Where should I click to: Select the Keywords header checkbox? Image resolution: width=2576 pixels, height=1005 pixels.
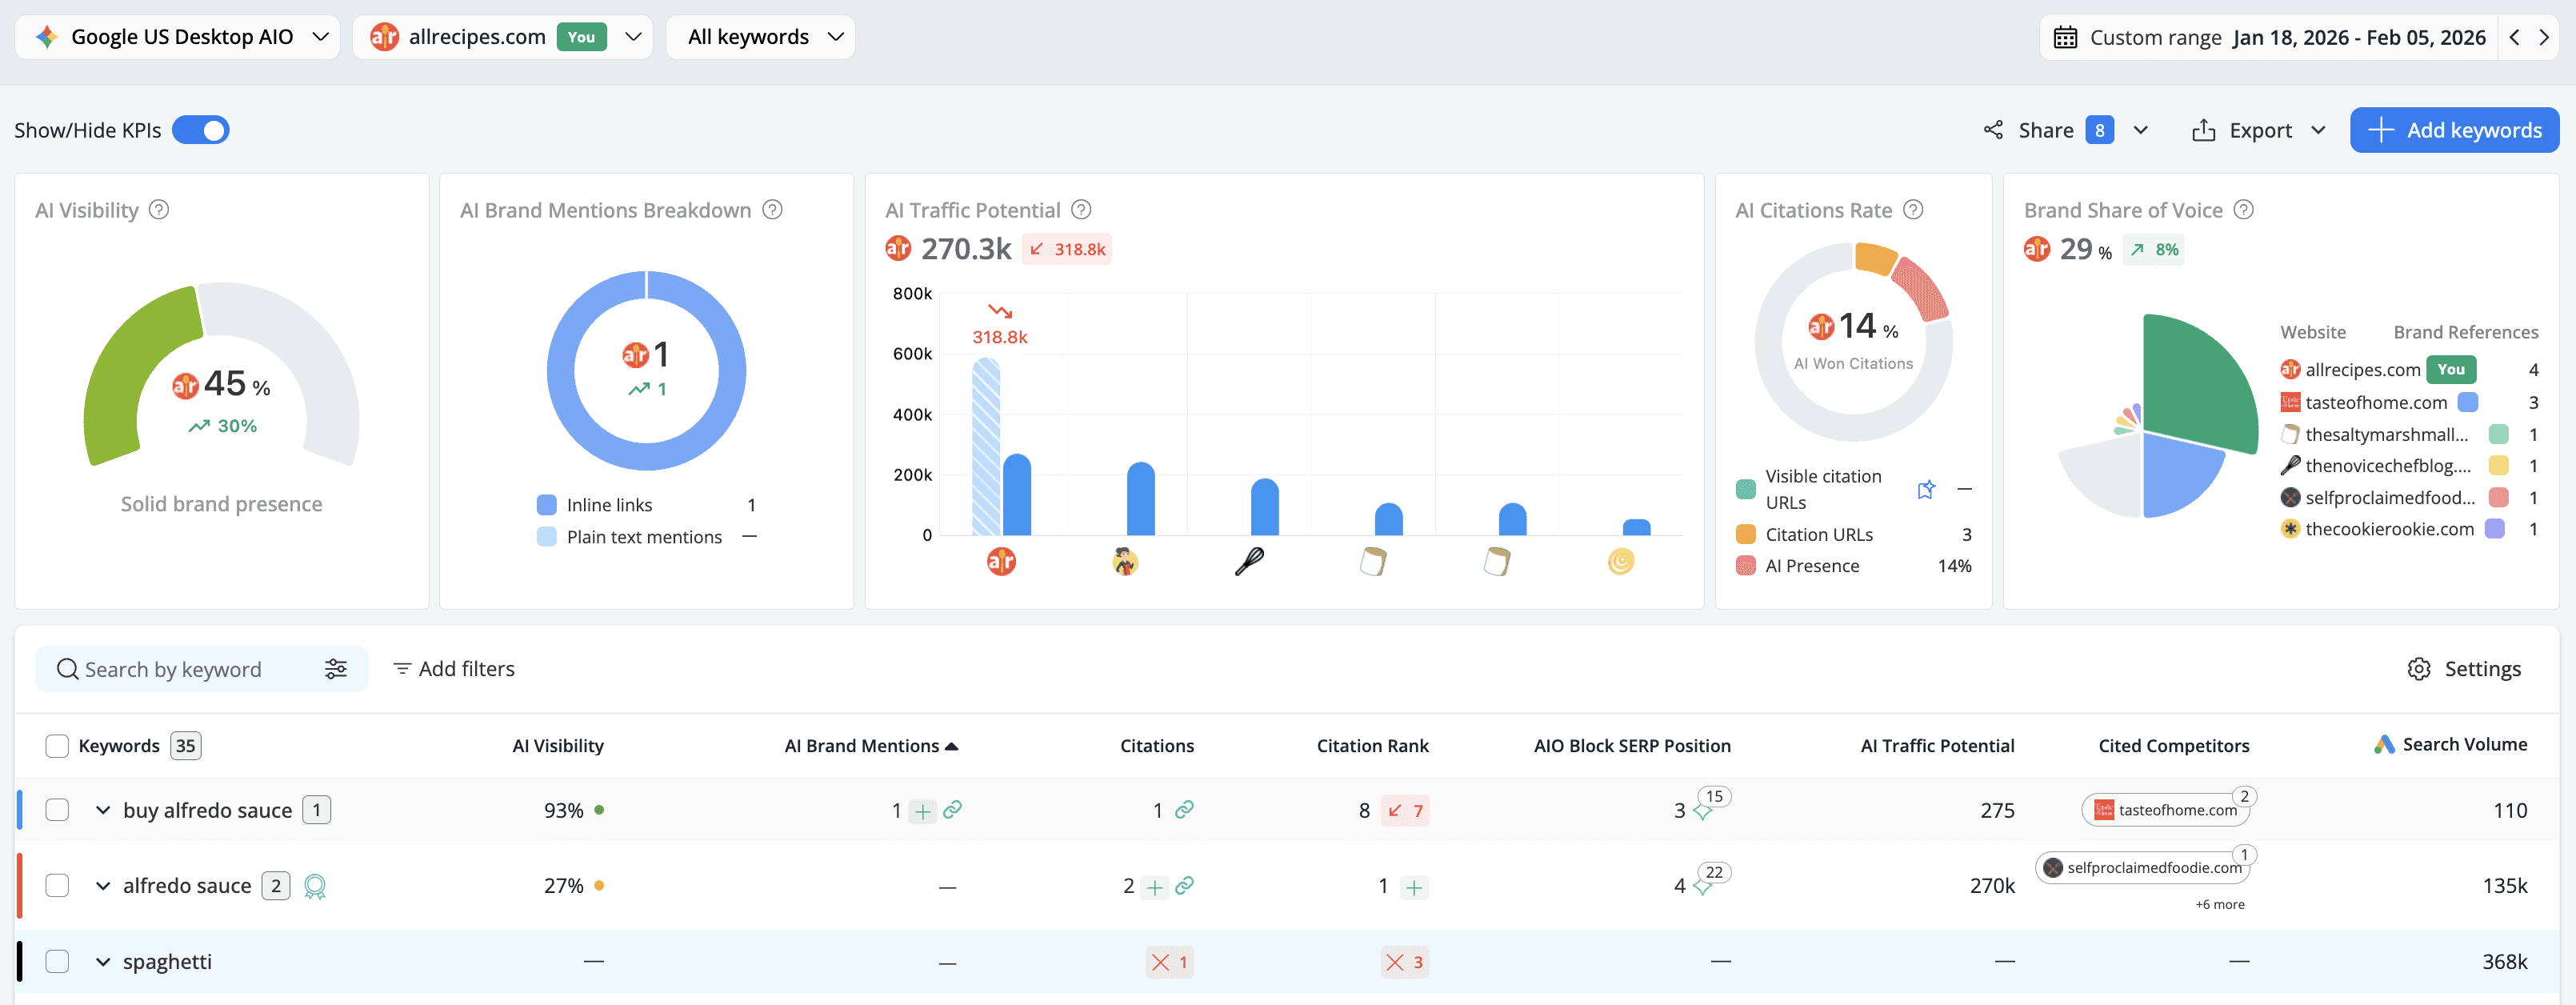[x=57, y=745]
